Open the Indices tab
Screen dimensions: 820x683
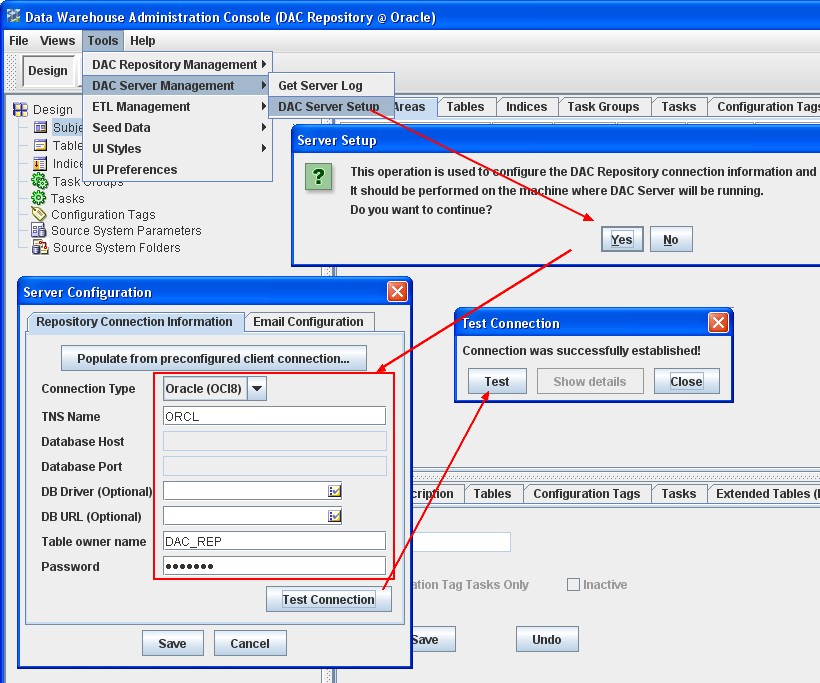[527, 107]
